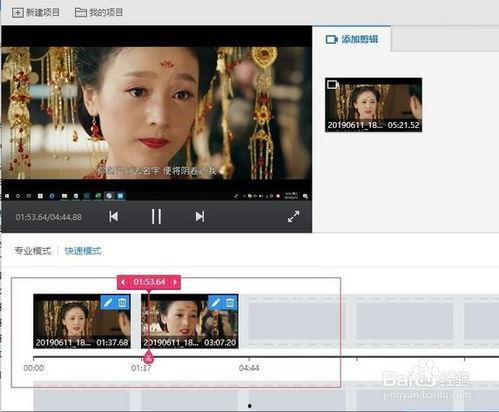Image resolution: width=499 pixels, height=412 pixels.
Task: Pause the video playback
Action: coord(156,217)
